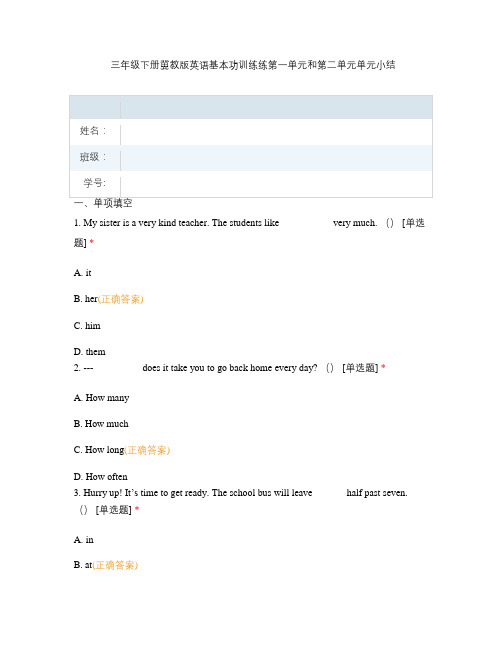502x649 pixels.
Task: Select option A. in for question 3
Action: pyautogui.click(x=84, y=540)
